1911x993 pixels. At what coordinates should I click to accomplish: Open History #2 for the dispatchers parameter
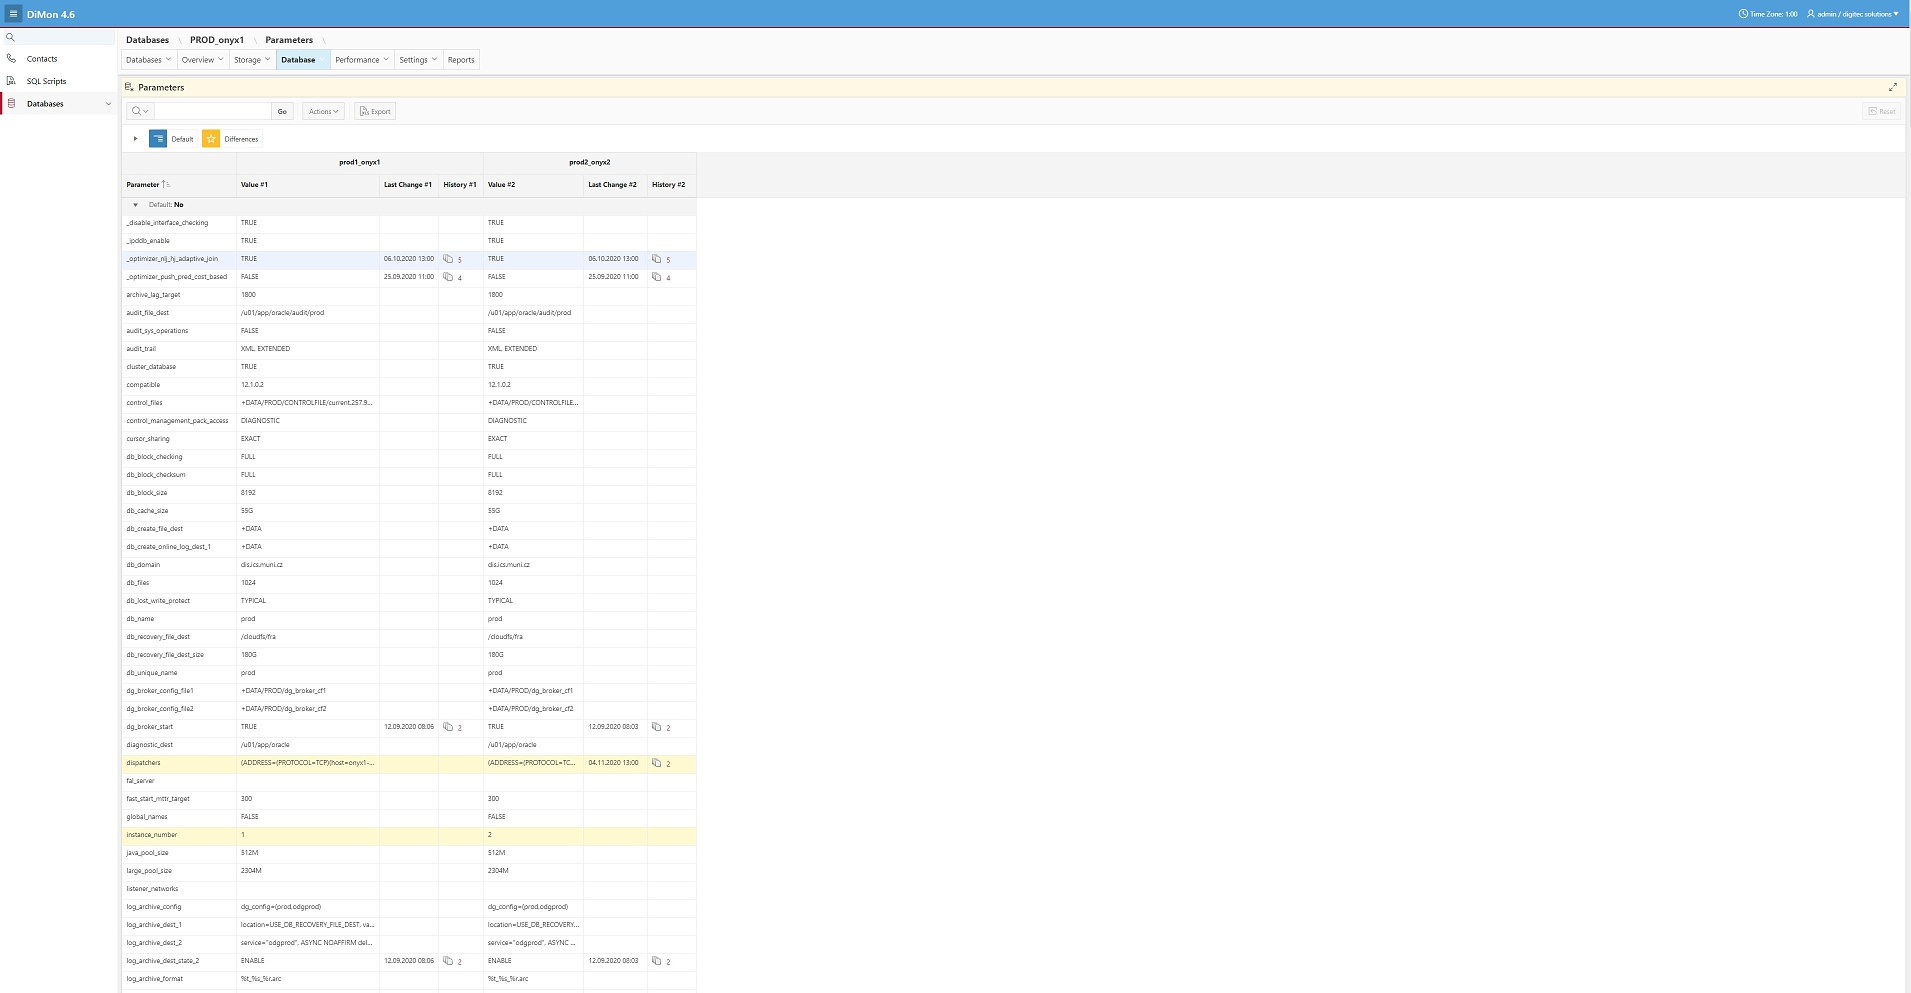(657, 763)
